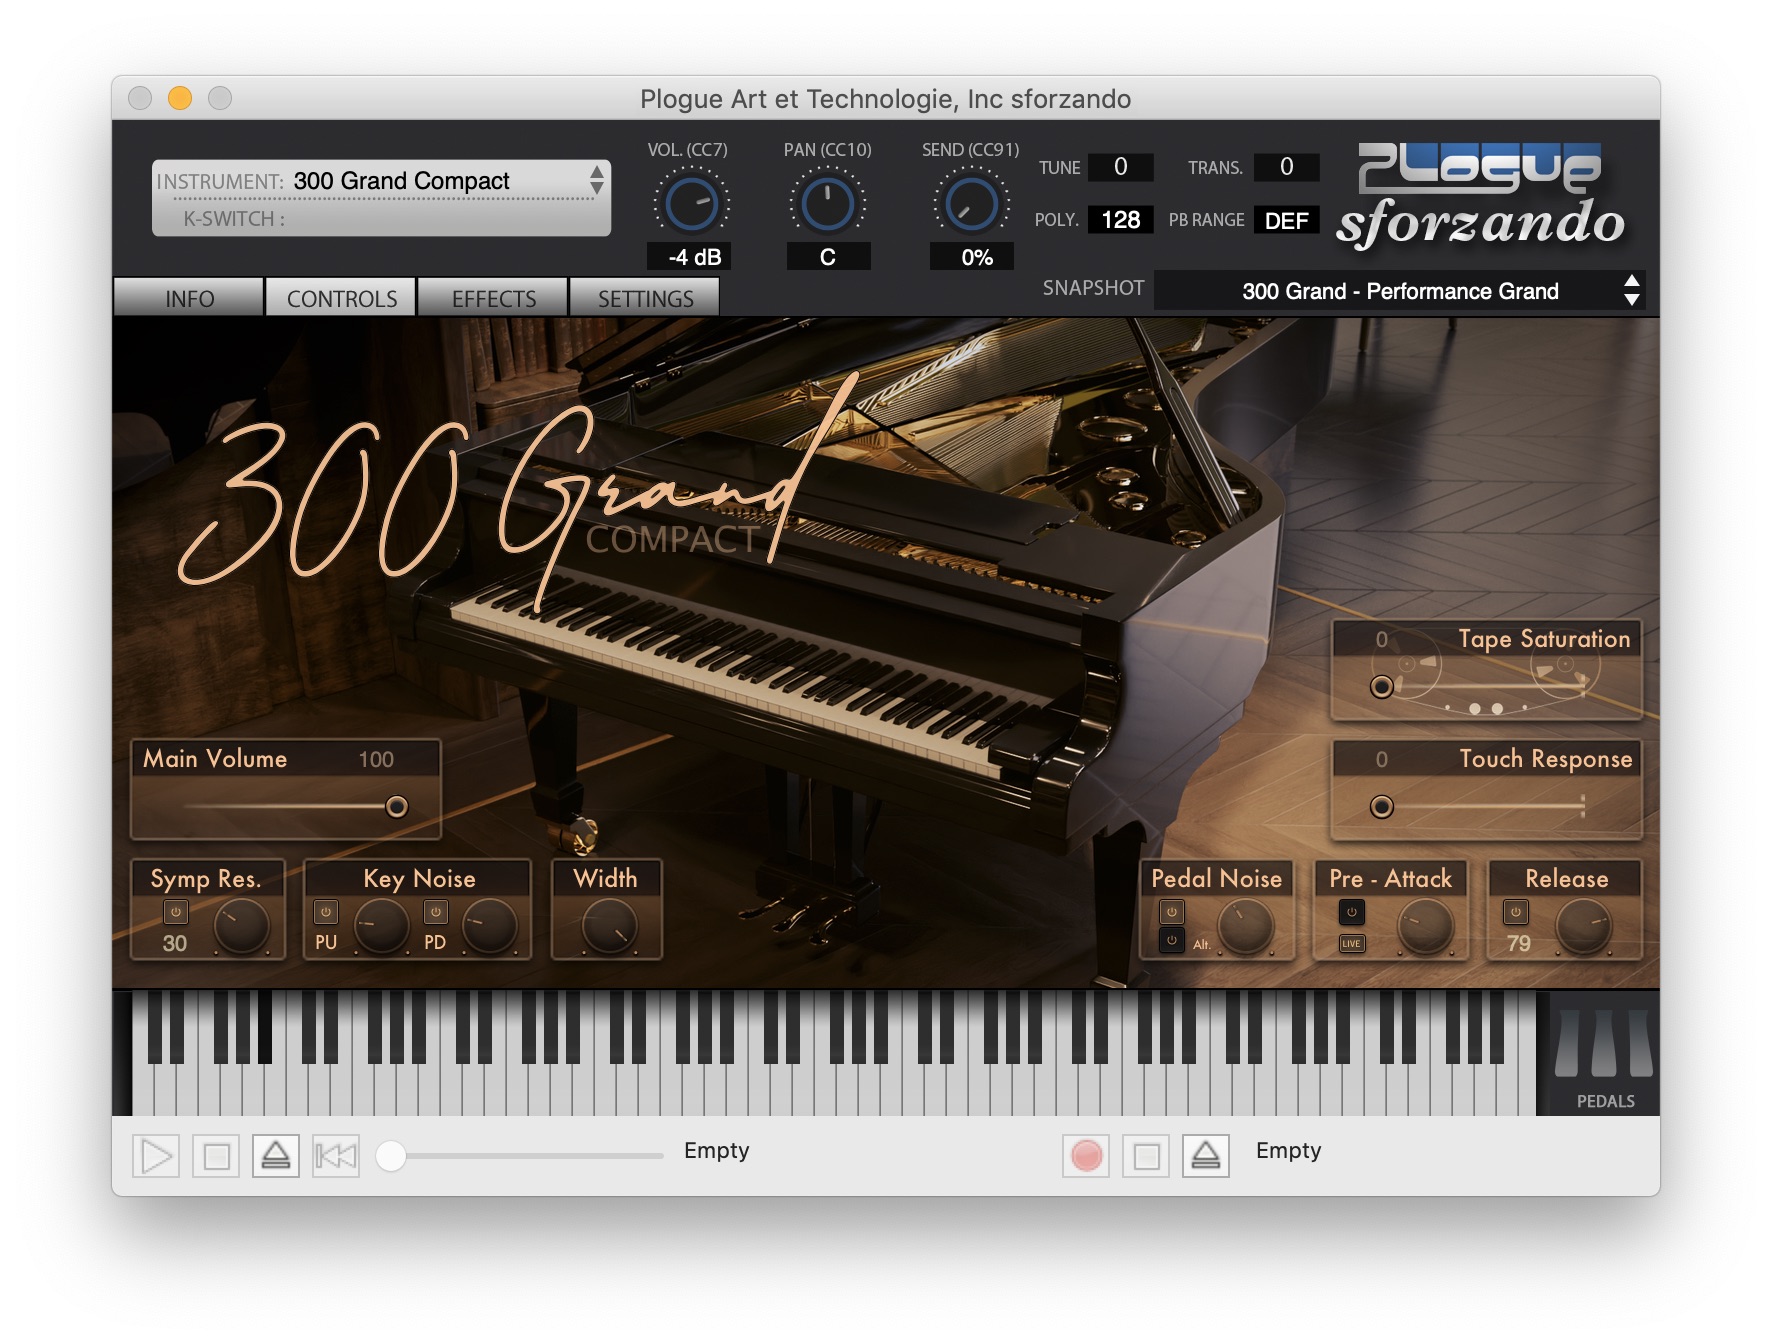The image size is (1772, 1344).
Task: Click the Tape Saturation 0 value
Action: [x=1381, y=640]
